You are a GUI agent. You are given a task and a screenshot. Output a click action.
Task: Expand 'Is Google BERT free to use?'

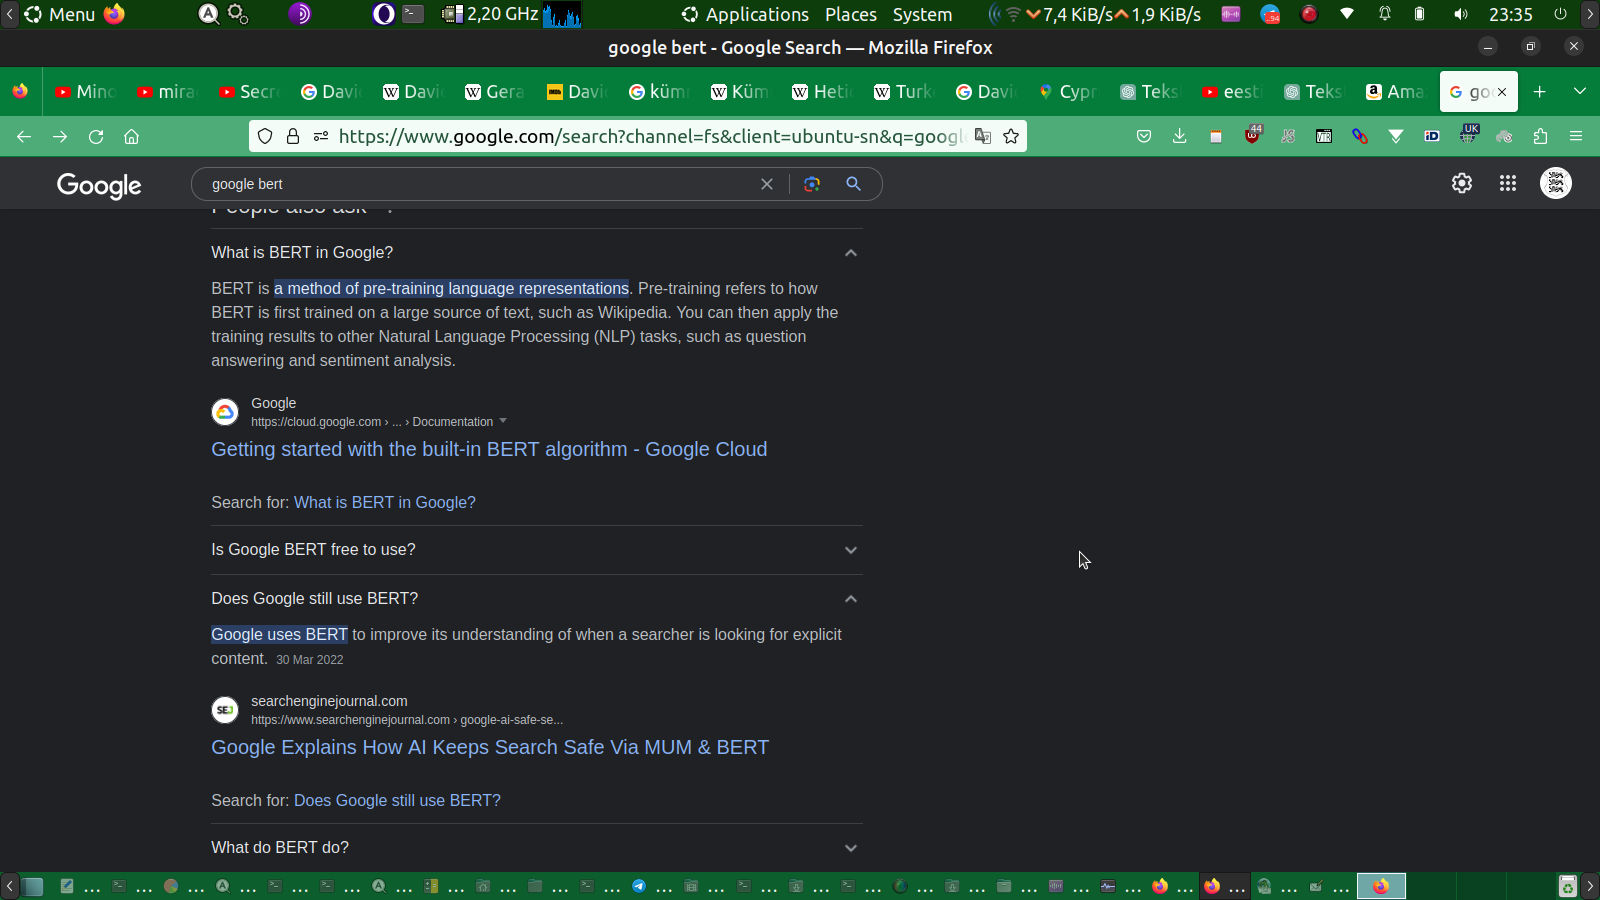pos(850,550)
